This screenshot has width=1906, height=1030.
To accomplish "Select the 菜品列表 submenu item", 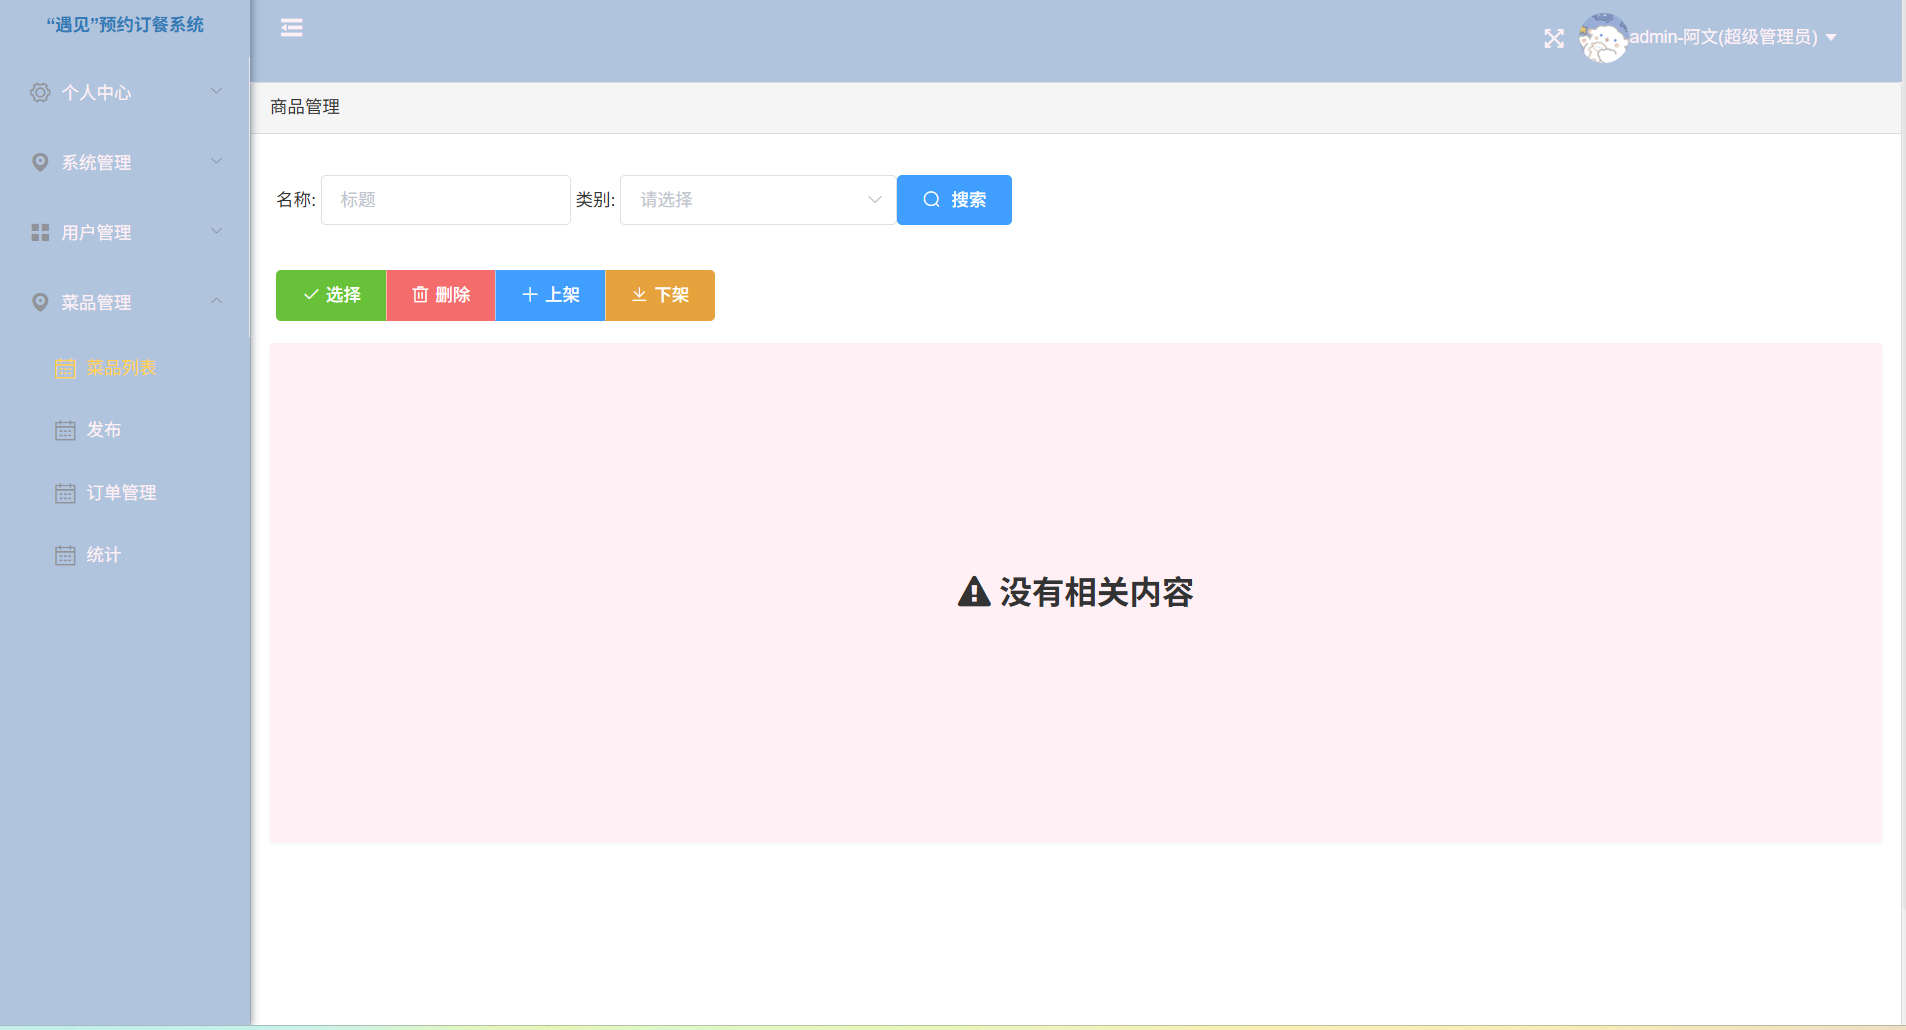I will pos(125,368).
